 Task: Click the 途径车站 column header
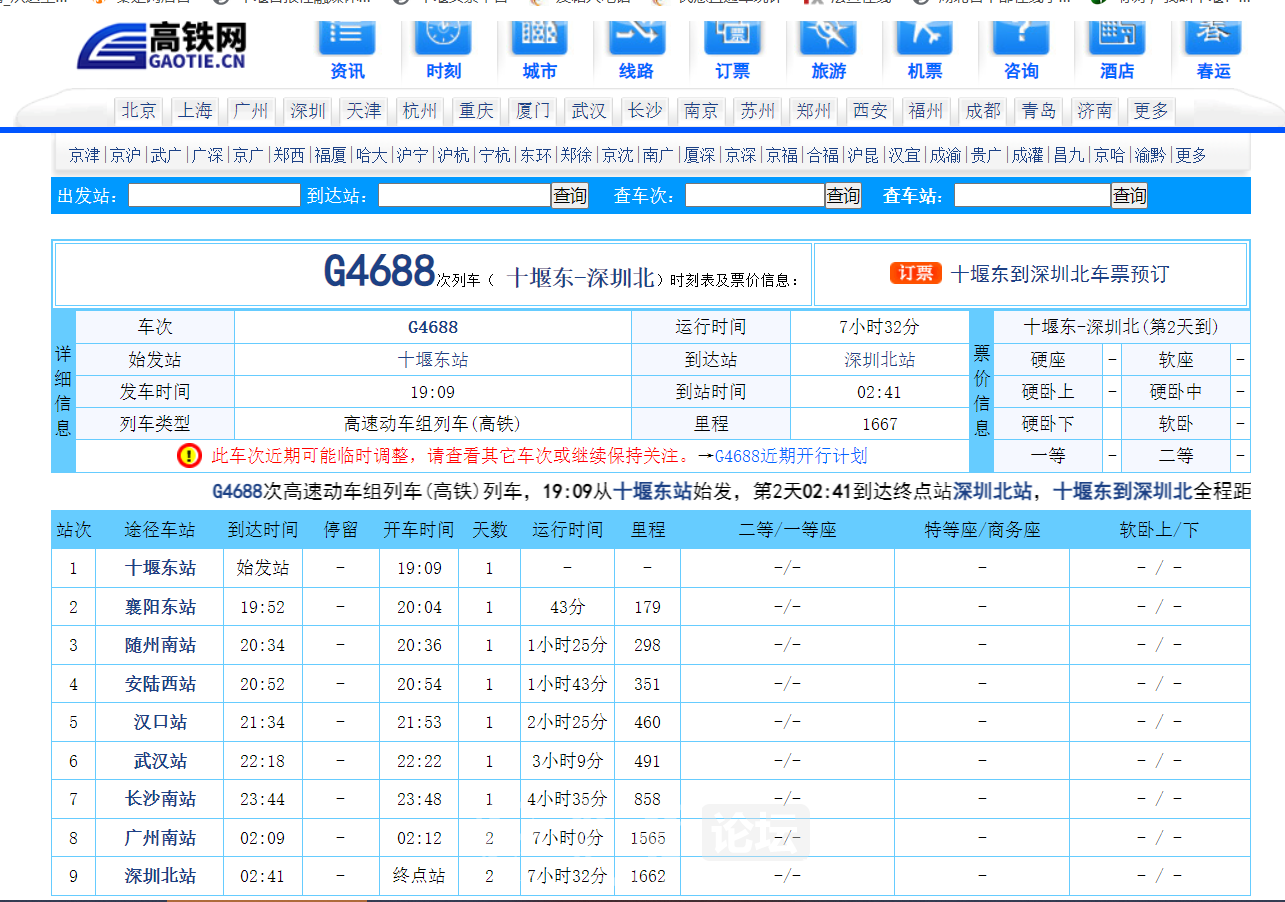point(160,530)
